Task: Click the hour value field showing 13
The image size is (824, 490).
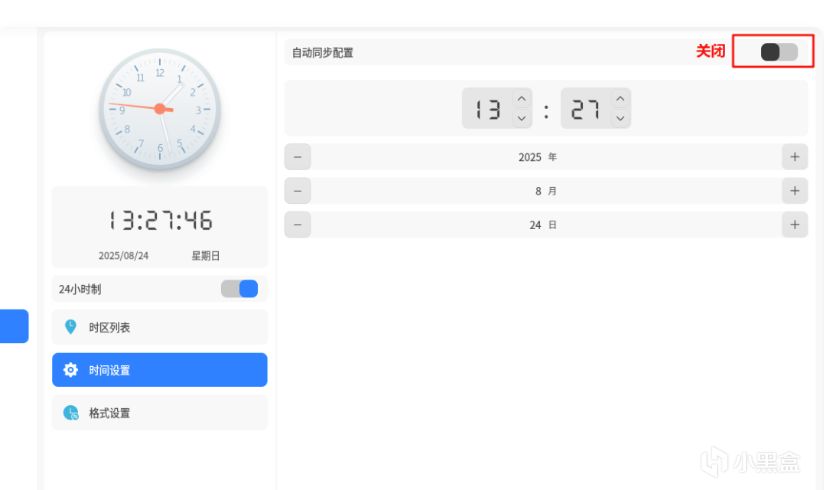Action: pos(487,109)
